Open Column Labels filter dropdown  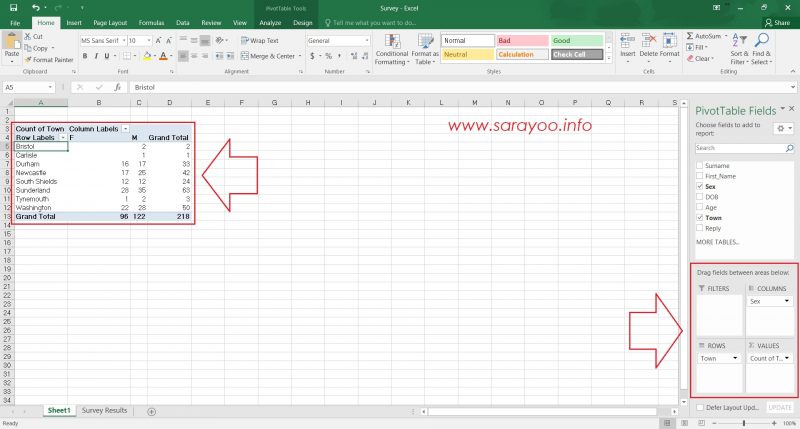pyautogui.click(x=126, y=129)
